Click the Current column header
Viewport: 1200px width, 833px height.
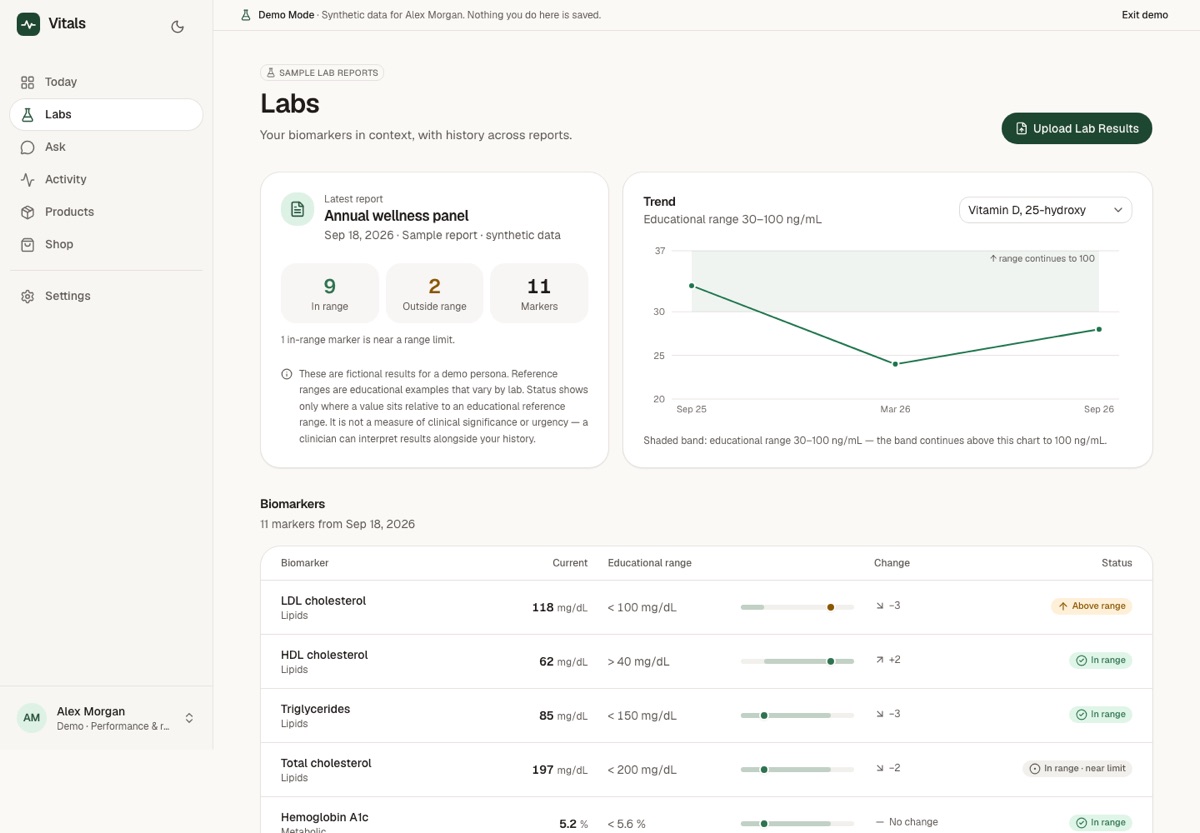point(570,563)
